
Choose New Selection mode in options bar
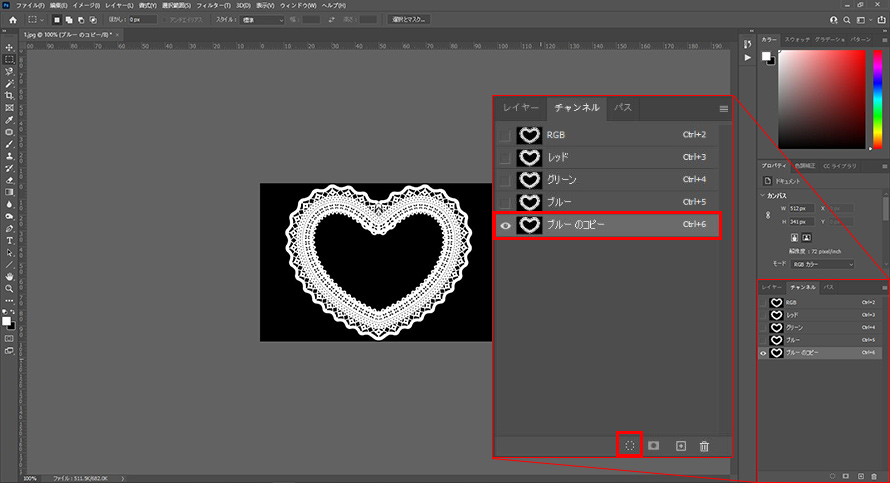(57, 20)
